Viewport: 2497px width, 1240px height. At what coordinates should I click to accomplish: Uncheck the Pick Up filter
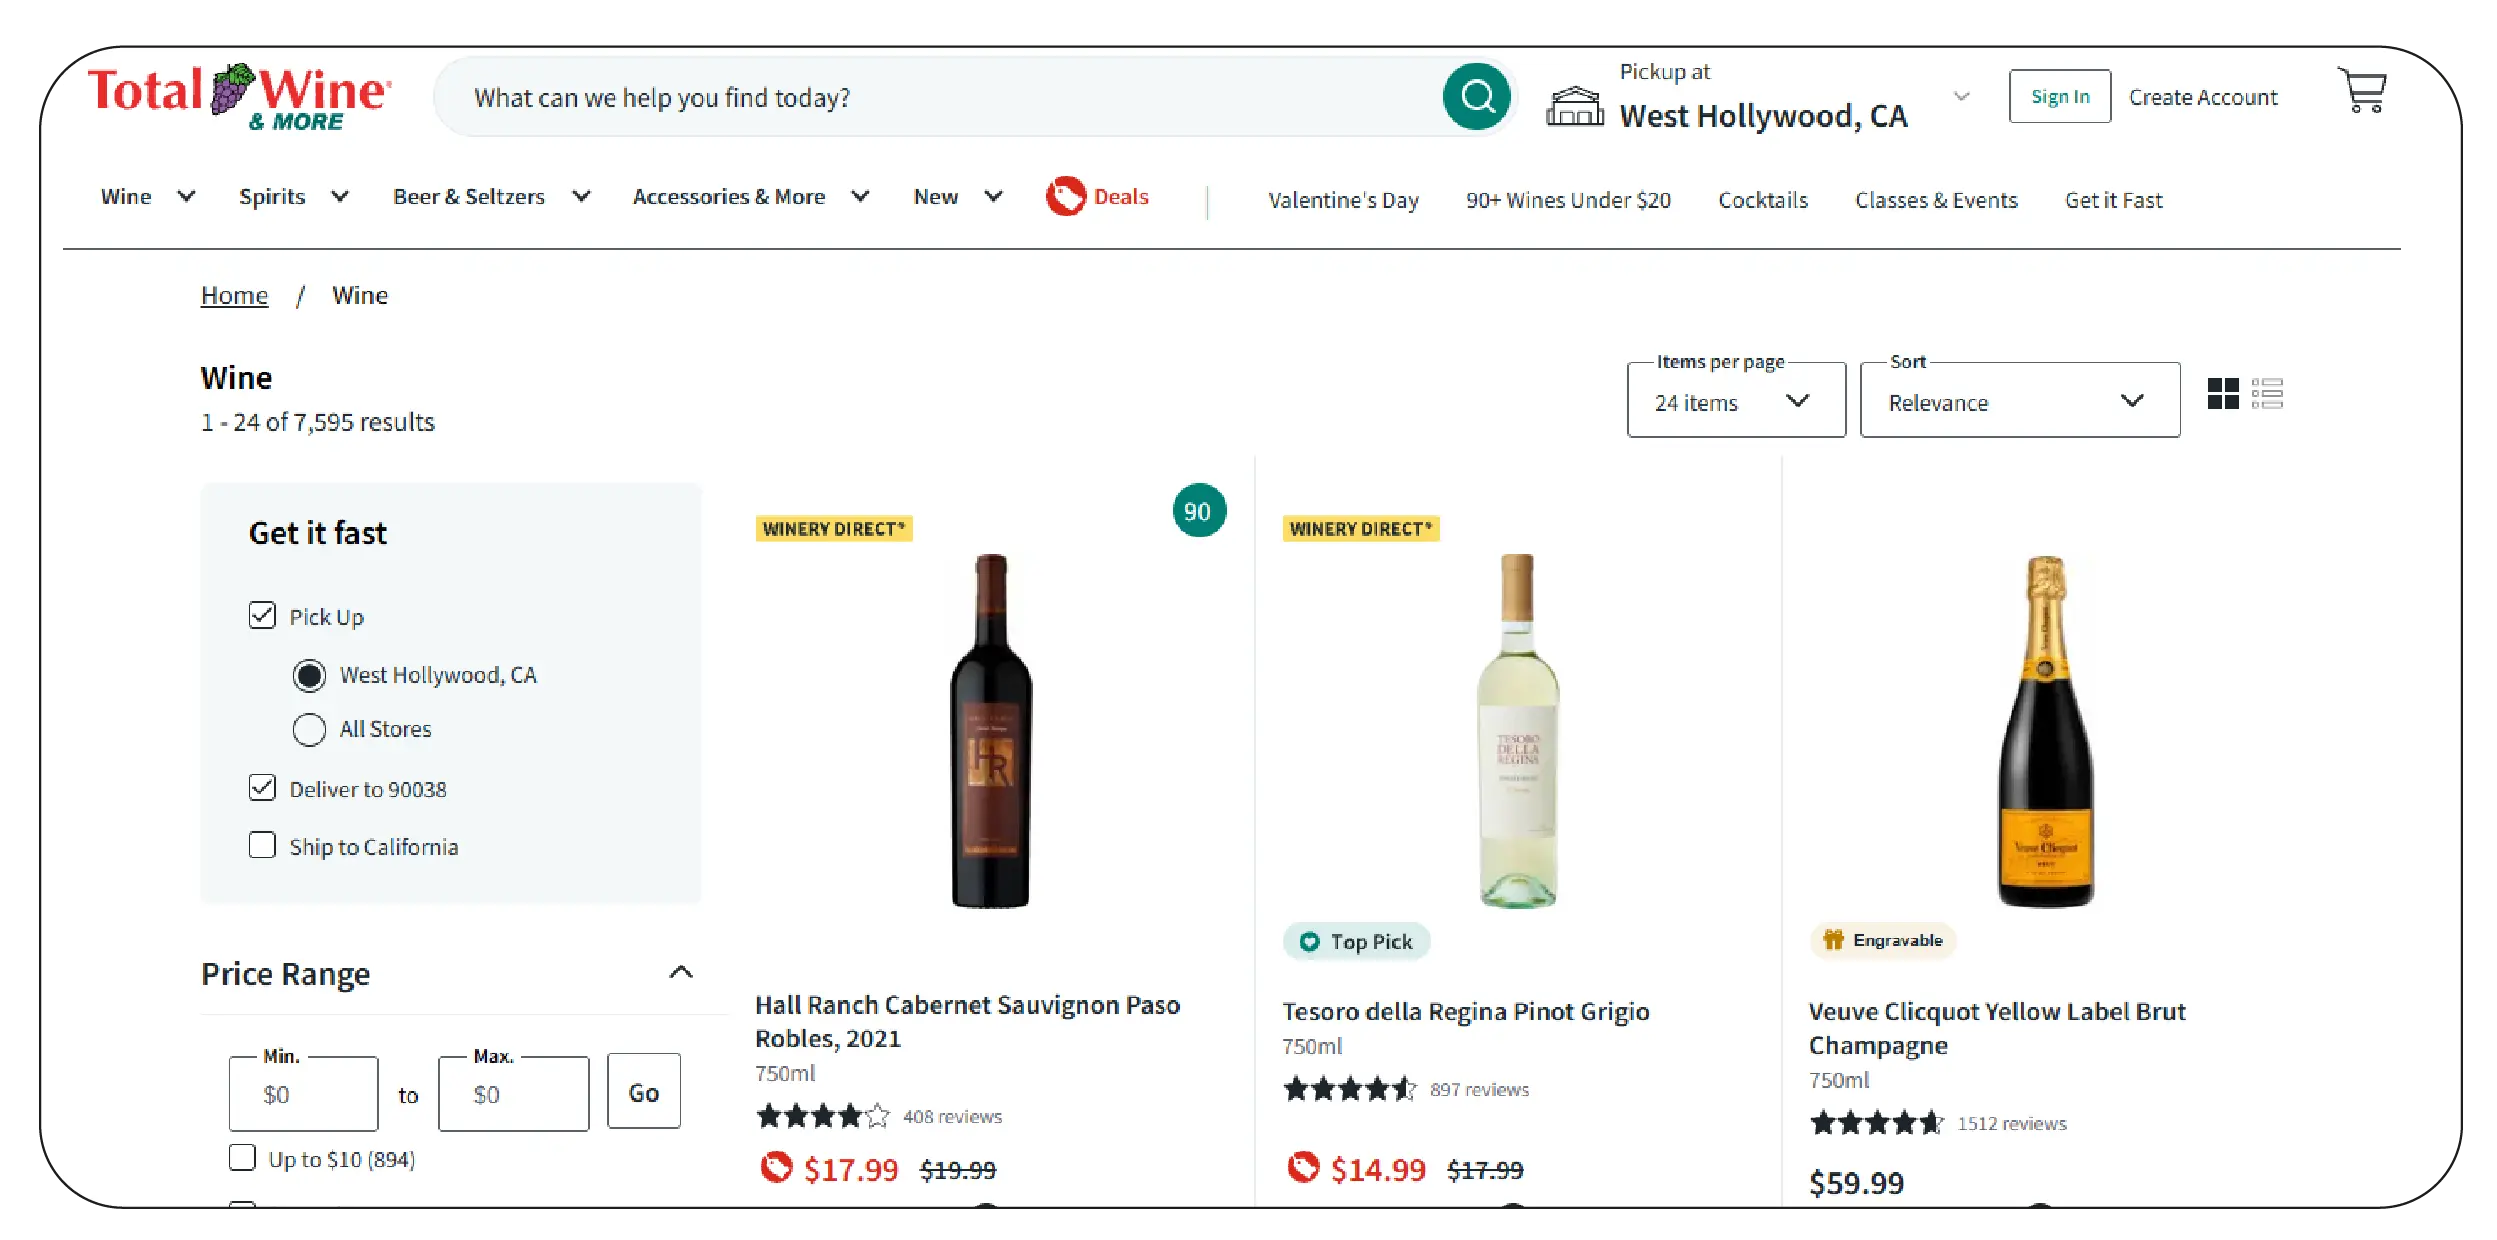point(261,615)
